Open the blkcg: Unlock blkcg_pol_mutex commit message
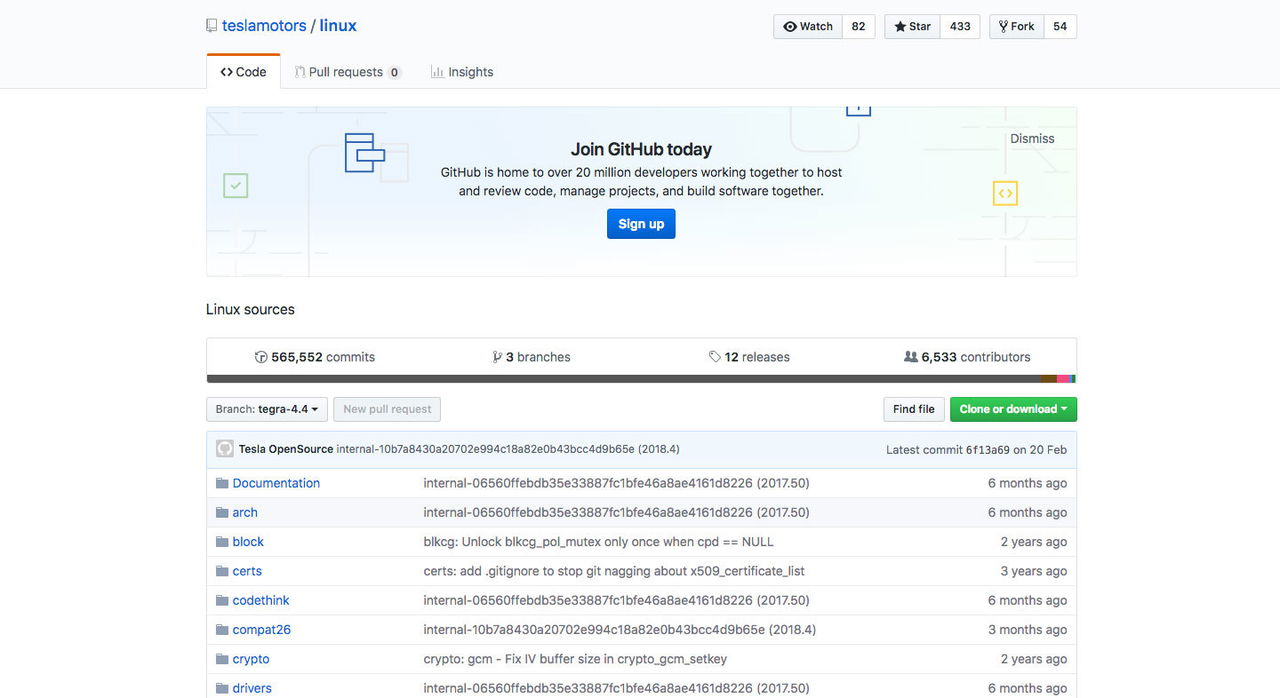The height and width of the screenshot is (698, 1280). pos(599,542)
